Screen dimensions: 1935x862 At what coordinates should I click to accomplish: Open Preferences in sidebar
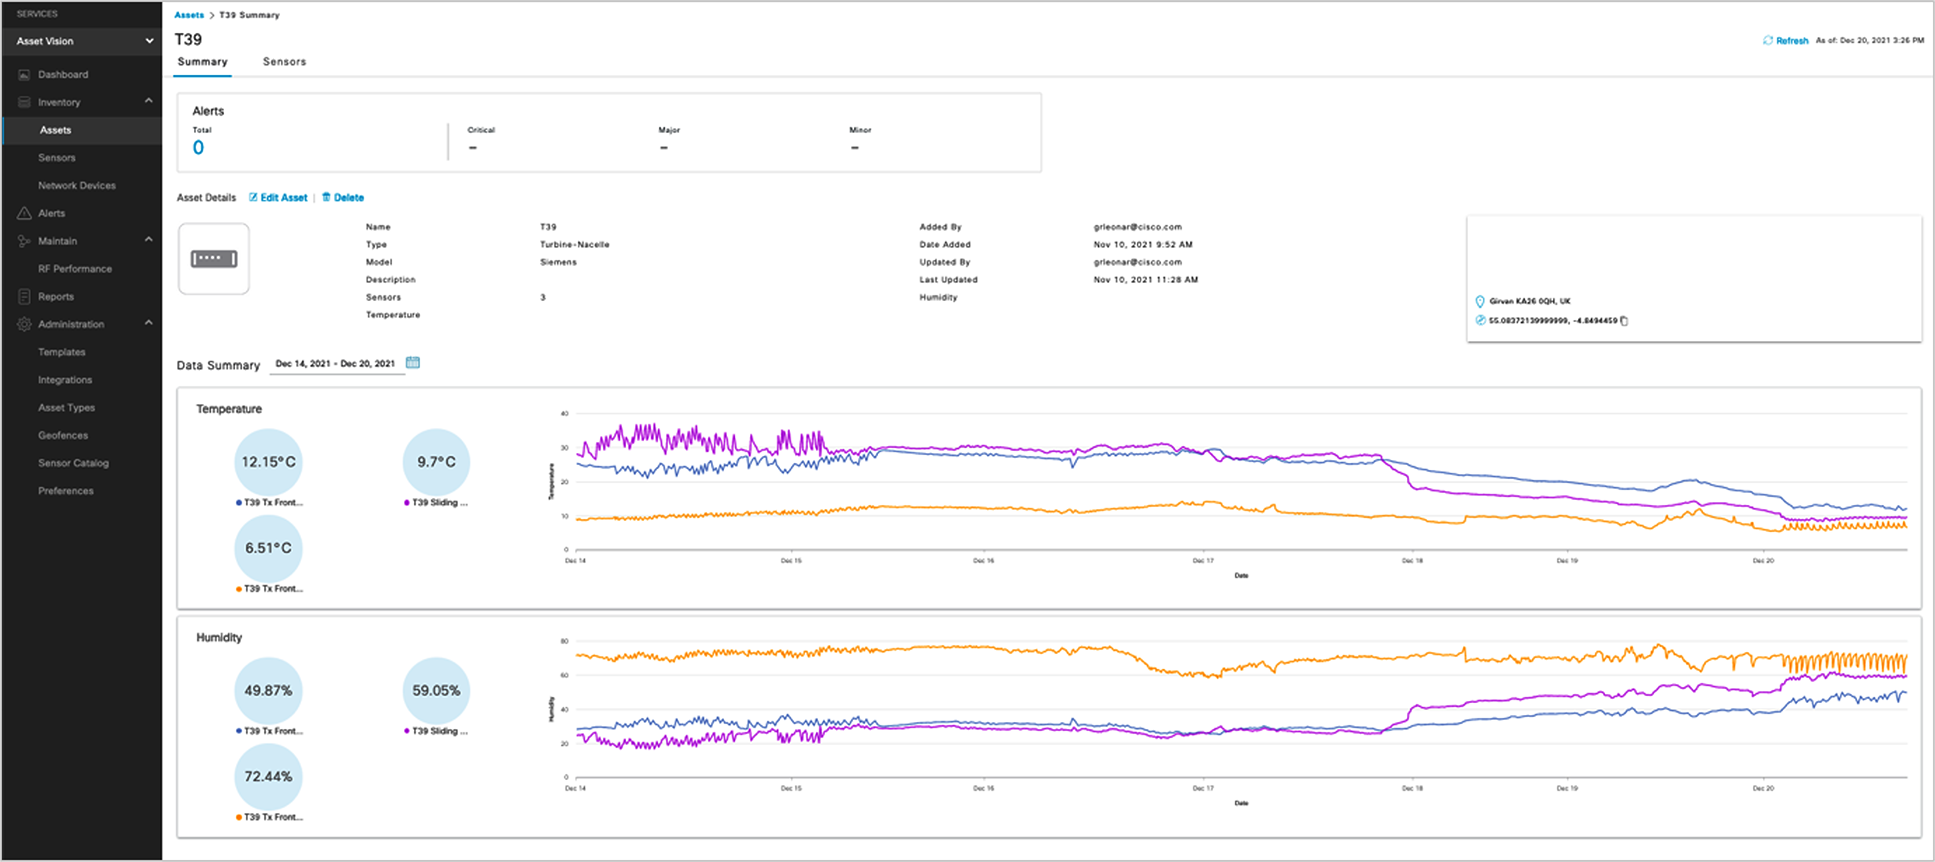(x=66, y=491)
